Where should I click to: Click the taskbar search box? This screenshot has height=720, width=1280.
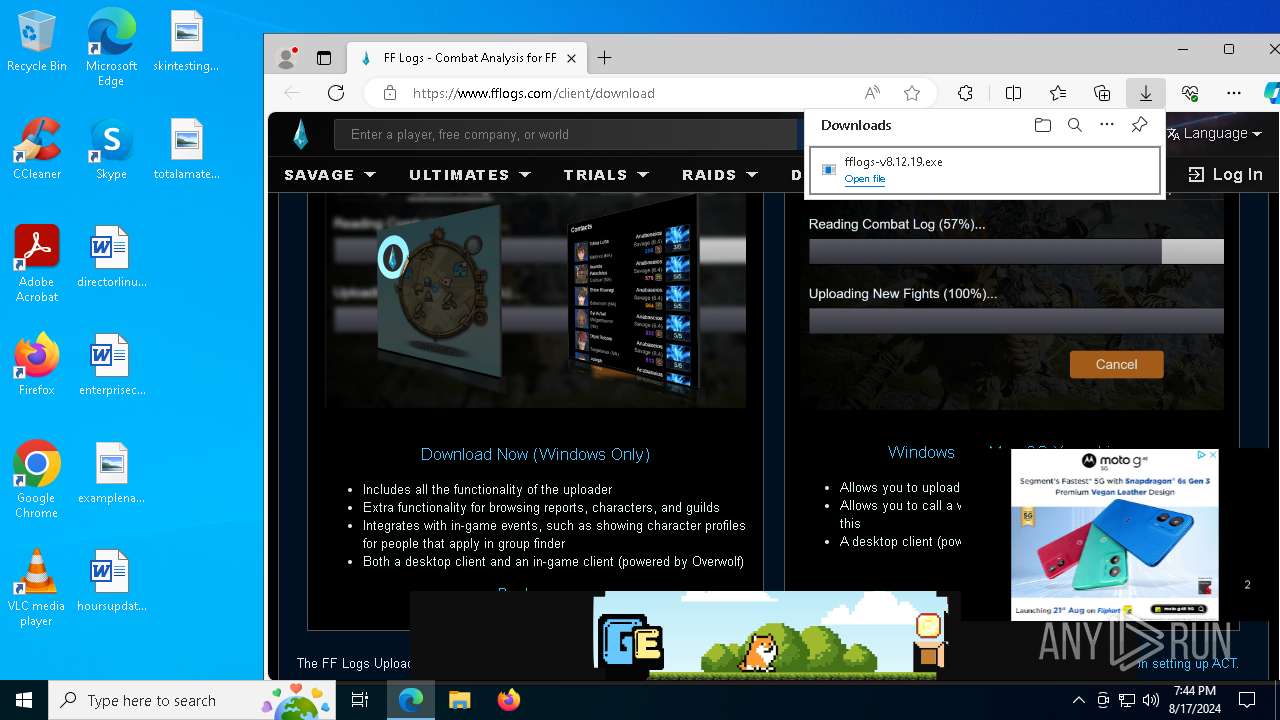click(193, 700)
